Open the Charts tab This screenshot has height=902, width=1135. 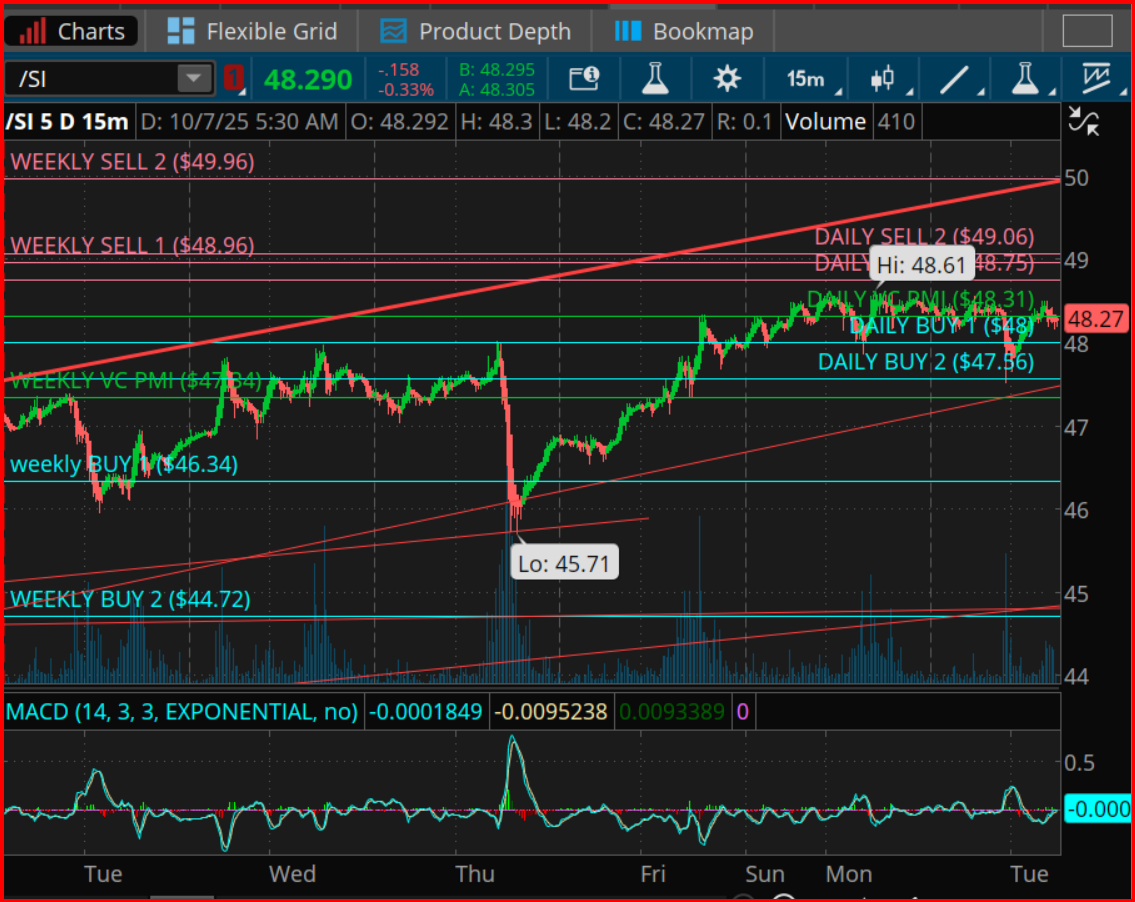tap(72, 31)
